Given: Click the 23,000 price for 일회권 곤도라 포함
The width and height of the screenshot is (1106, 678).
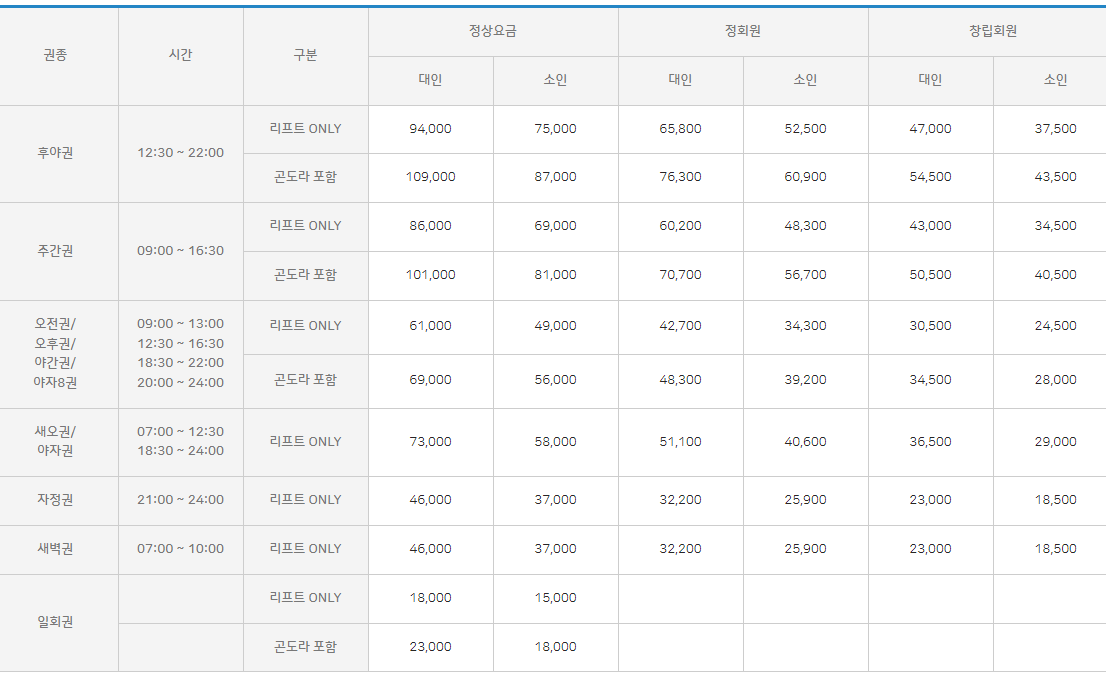Looking at the screenshot, I should click(430, 647).
